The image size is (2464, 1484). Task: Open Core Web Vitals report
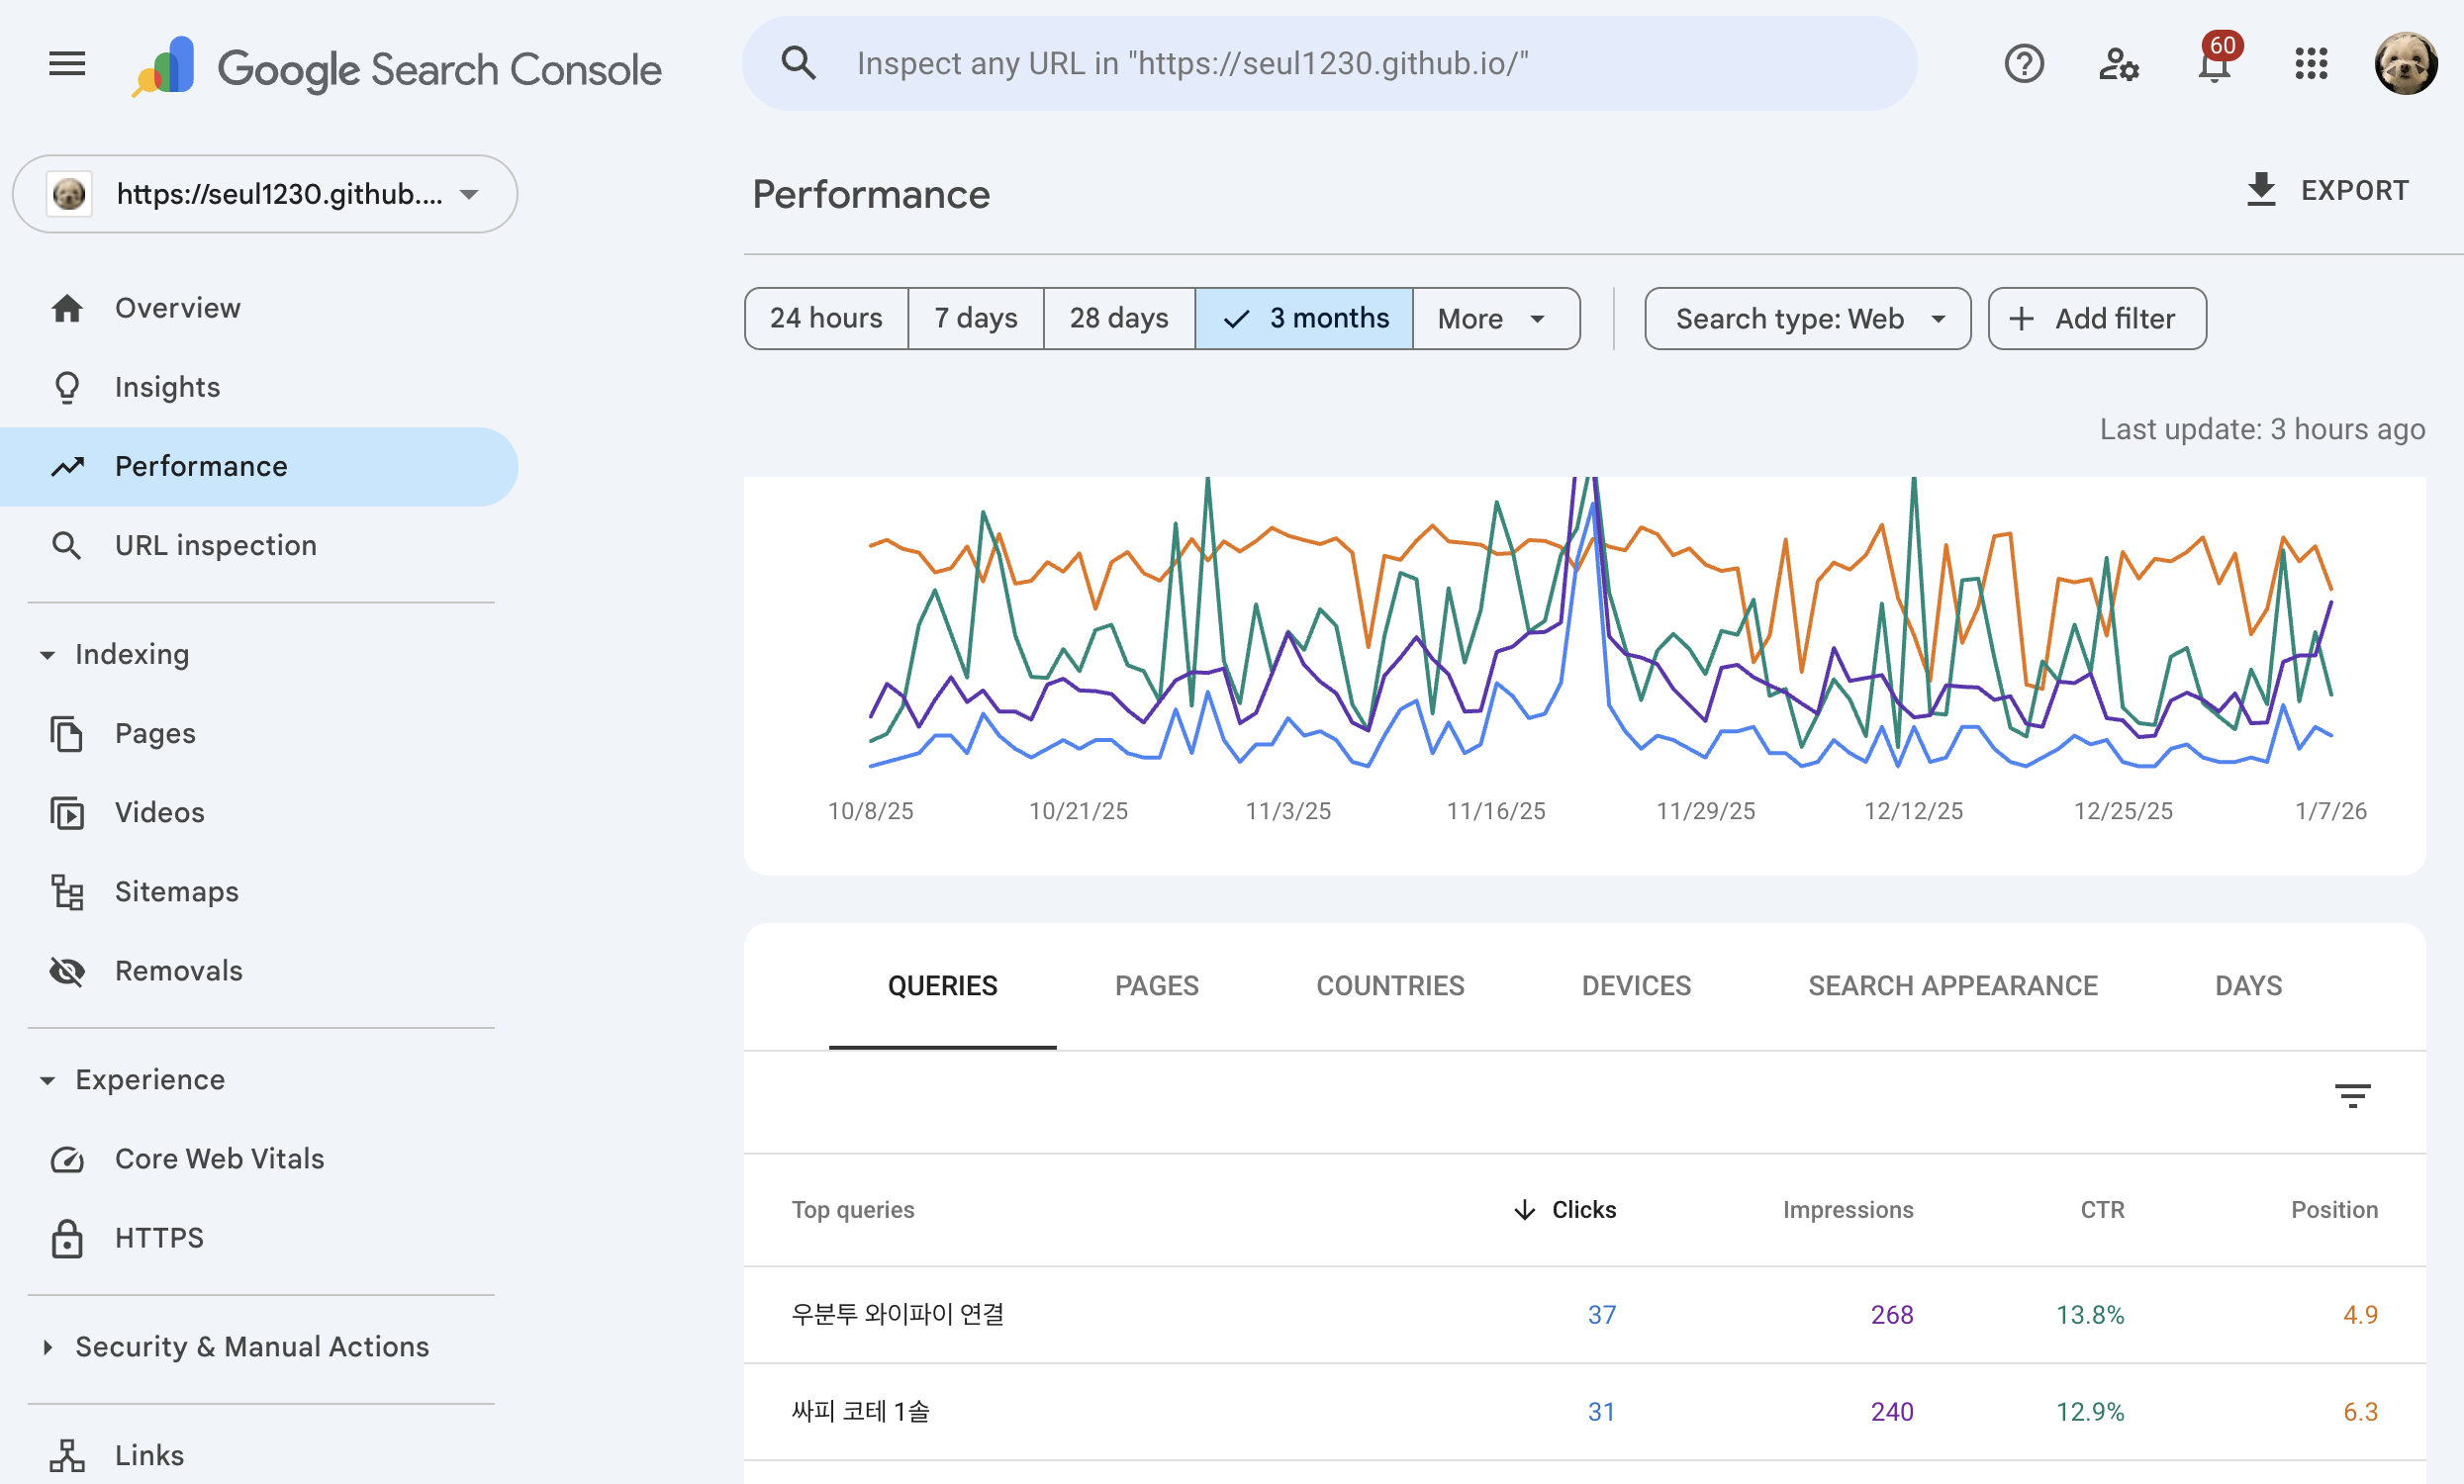coord(219,1158)
